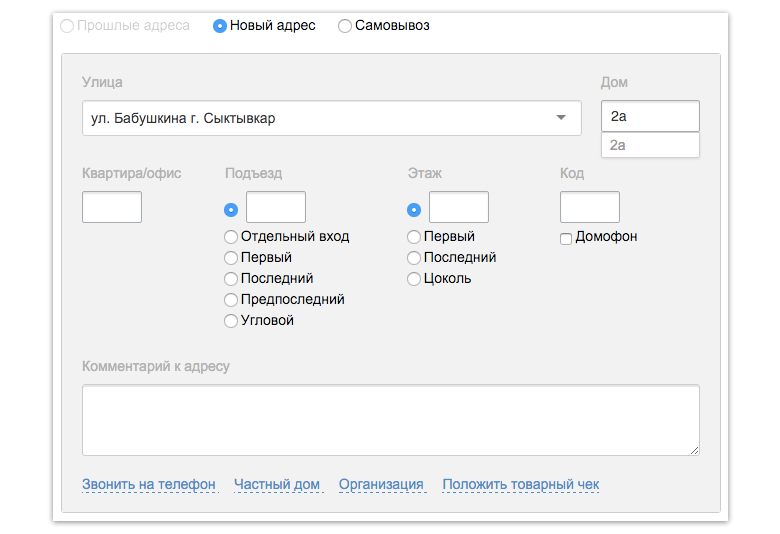Pick the 2а suggestion under Дом field
This screenshot has height=534, width=780.
click(x=650, y=145)
